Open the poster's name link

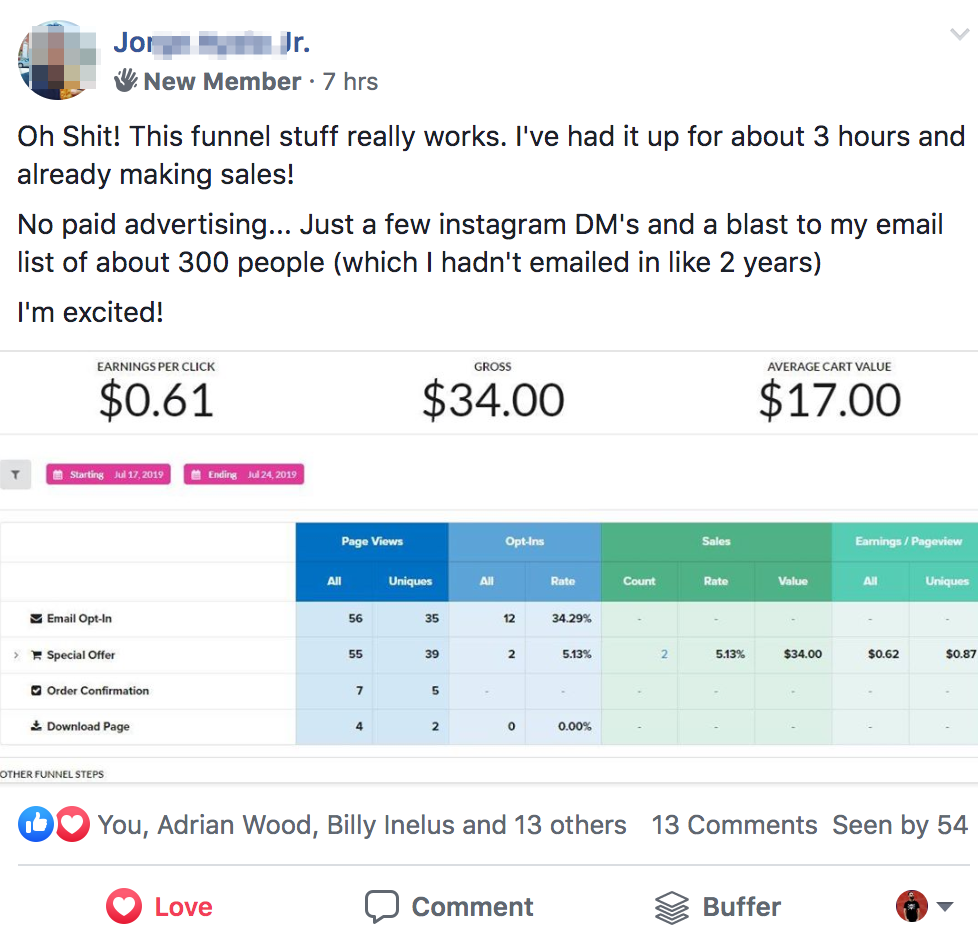(211, 42)
